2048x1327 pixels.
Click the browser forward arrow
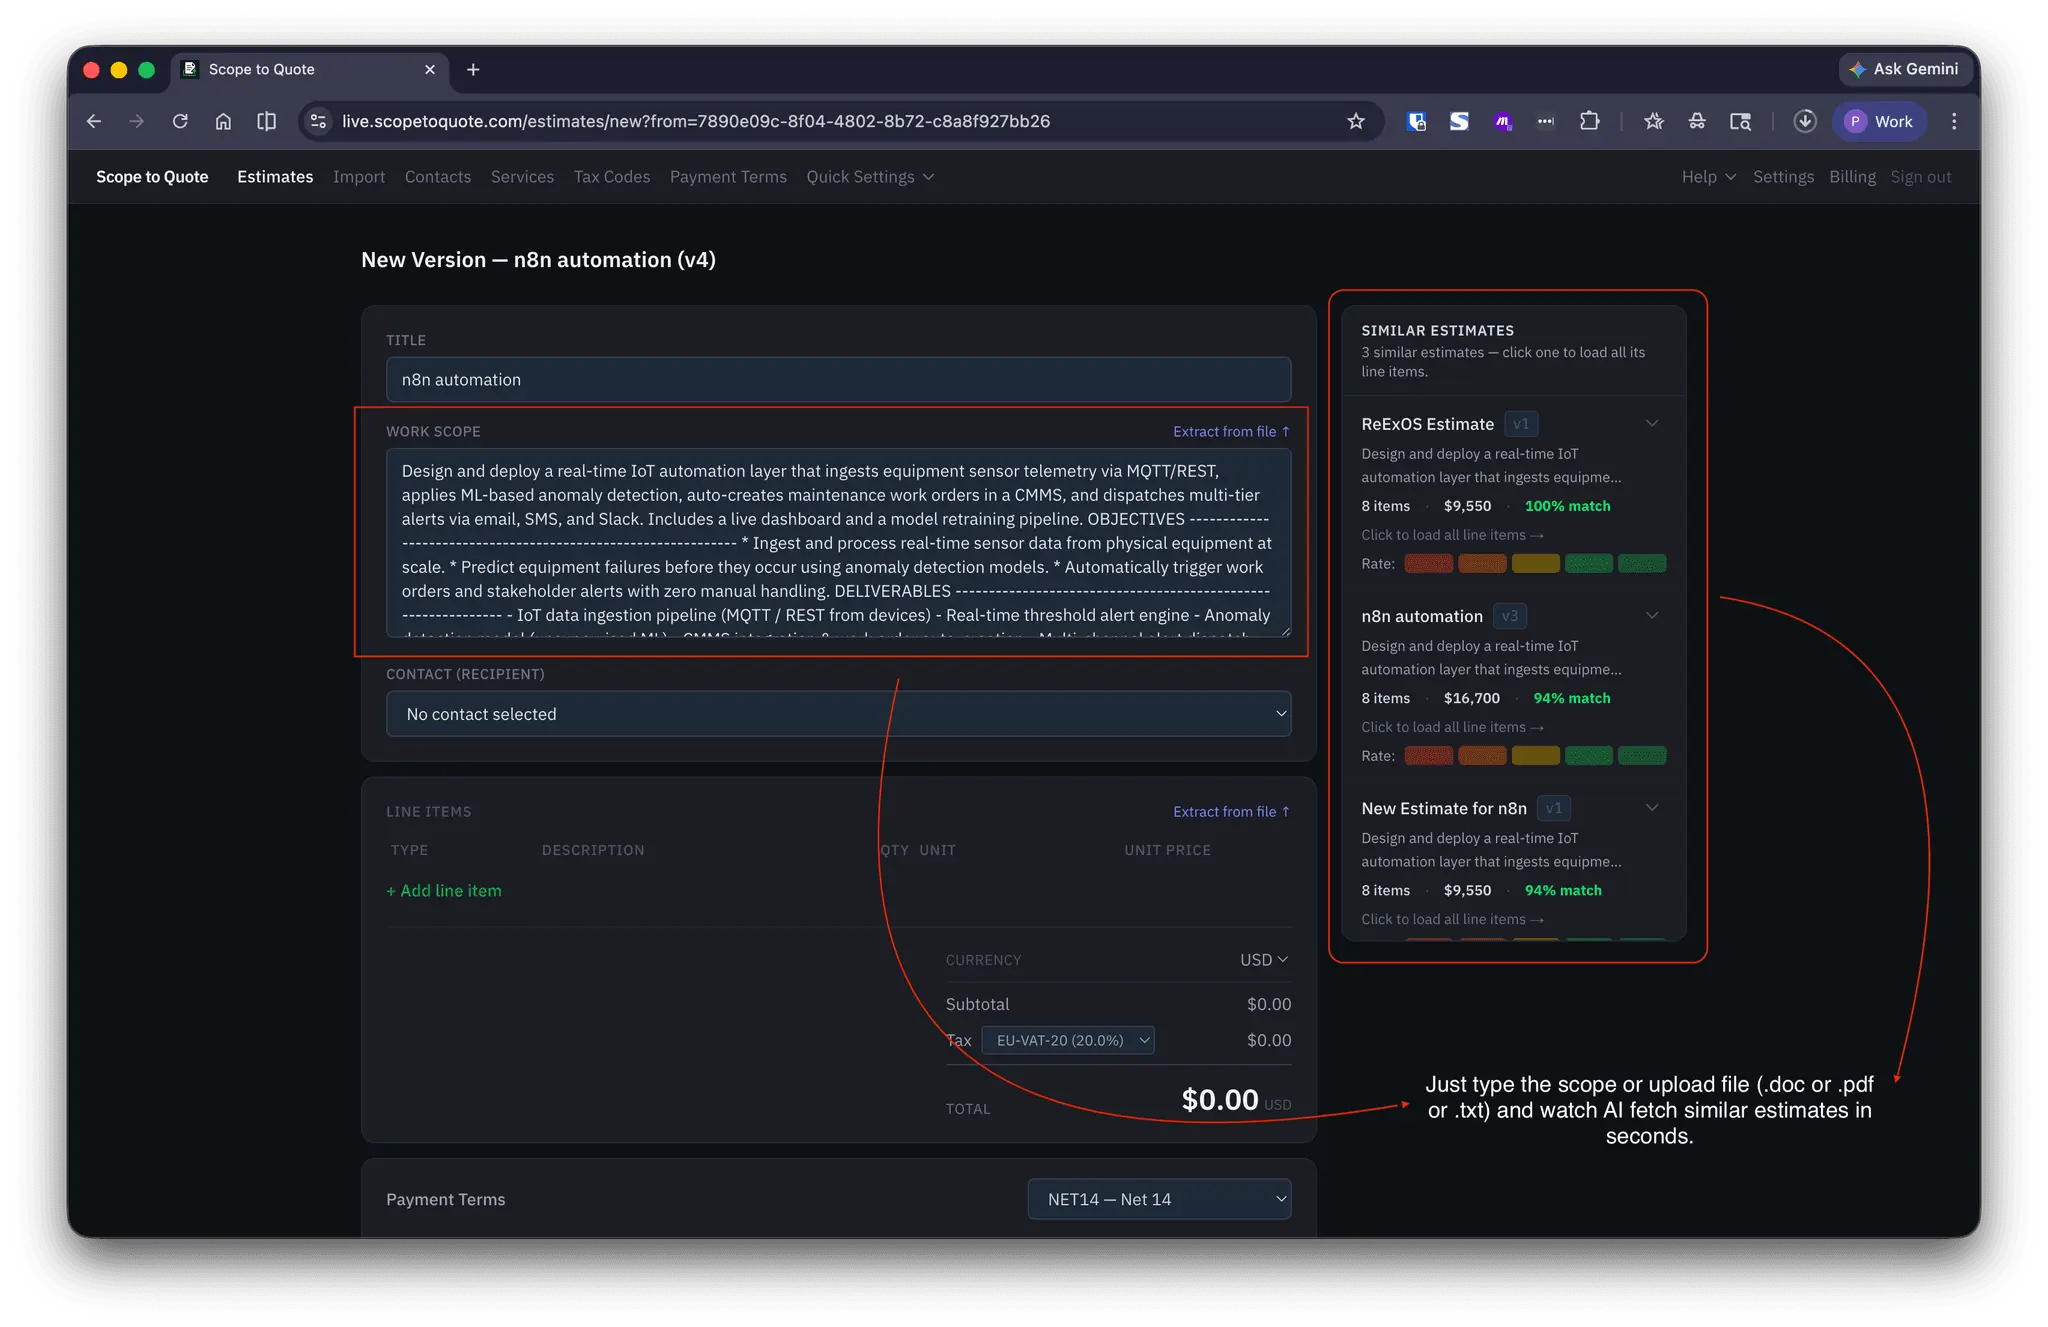tap(137, 121)
